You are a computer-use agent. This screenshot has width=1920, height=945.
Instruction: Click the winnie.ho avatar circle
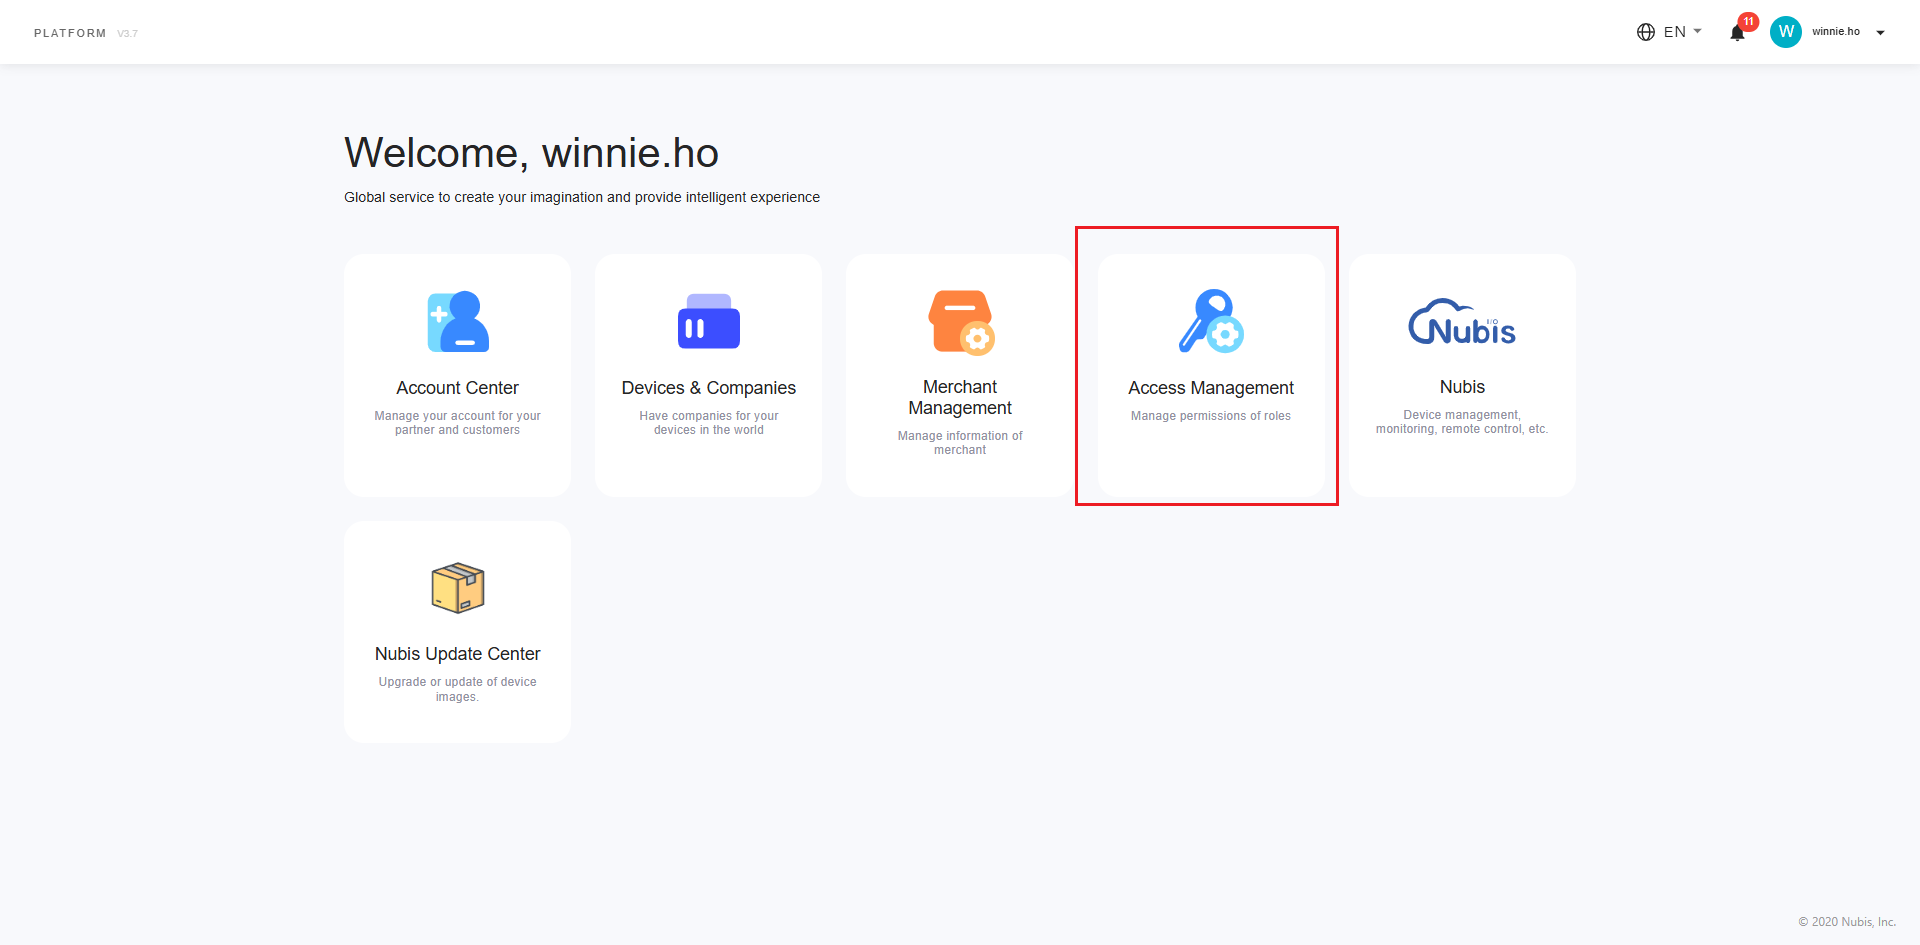coord(1786,32)
